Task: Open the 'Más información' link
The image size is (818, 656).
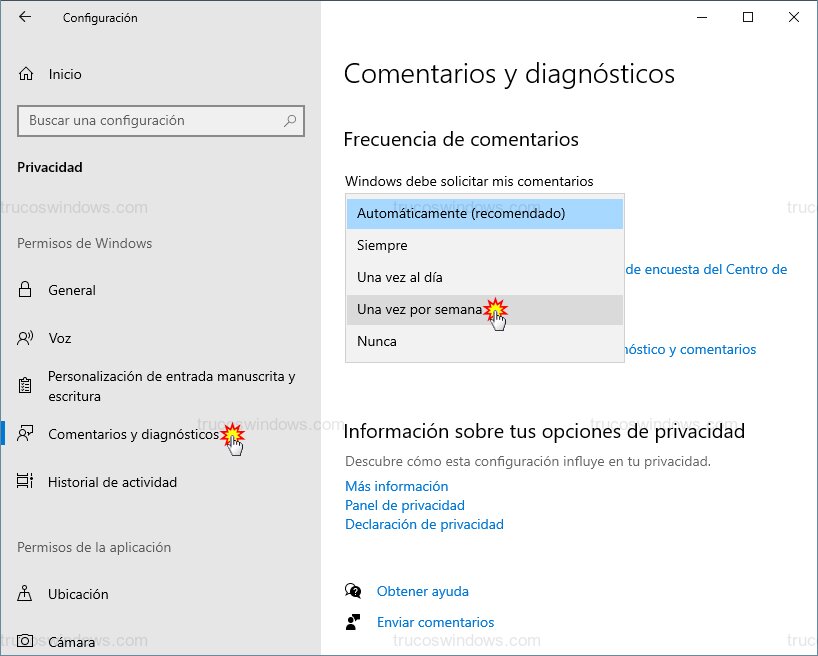Action: [x=396, y=486]
